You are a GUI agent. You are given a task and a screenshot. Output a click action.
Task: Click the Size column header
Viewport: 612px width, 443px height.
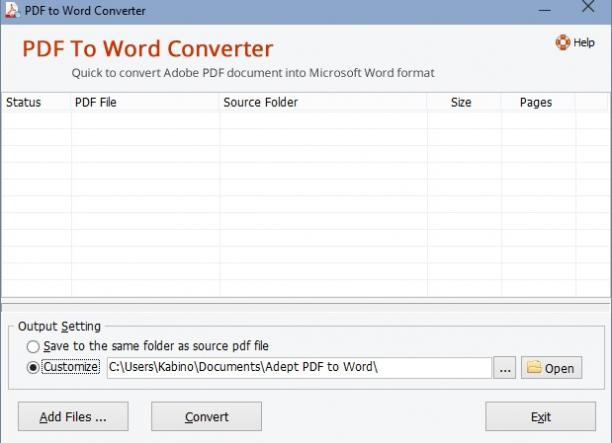pos(464,103)
